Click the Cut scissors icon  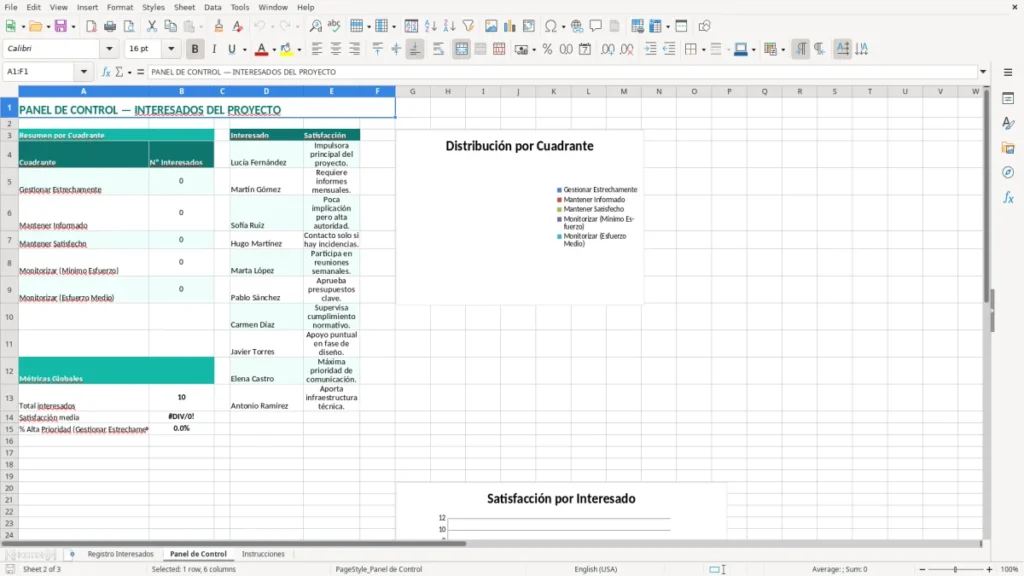152,26
